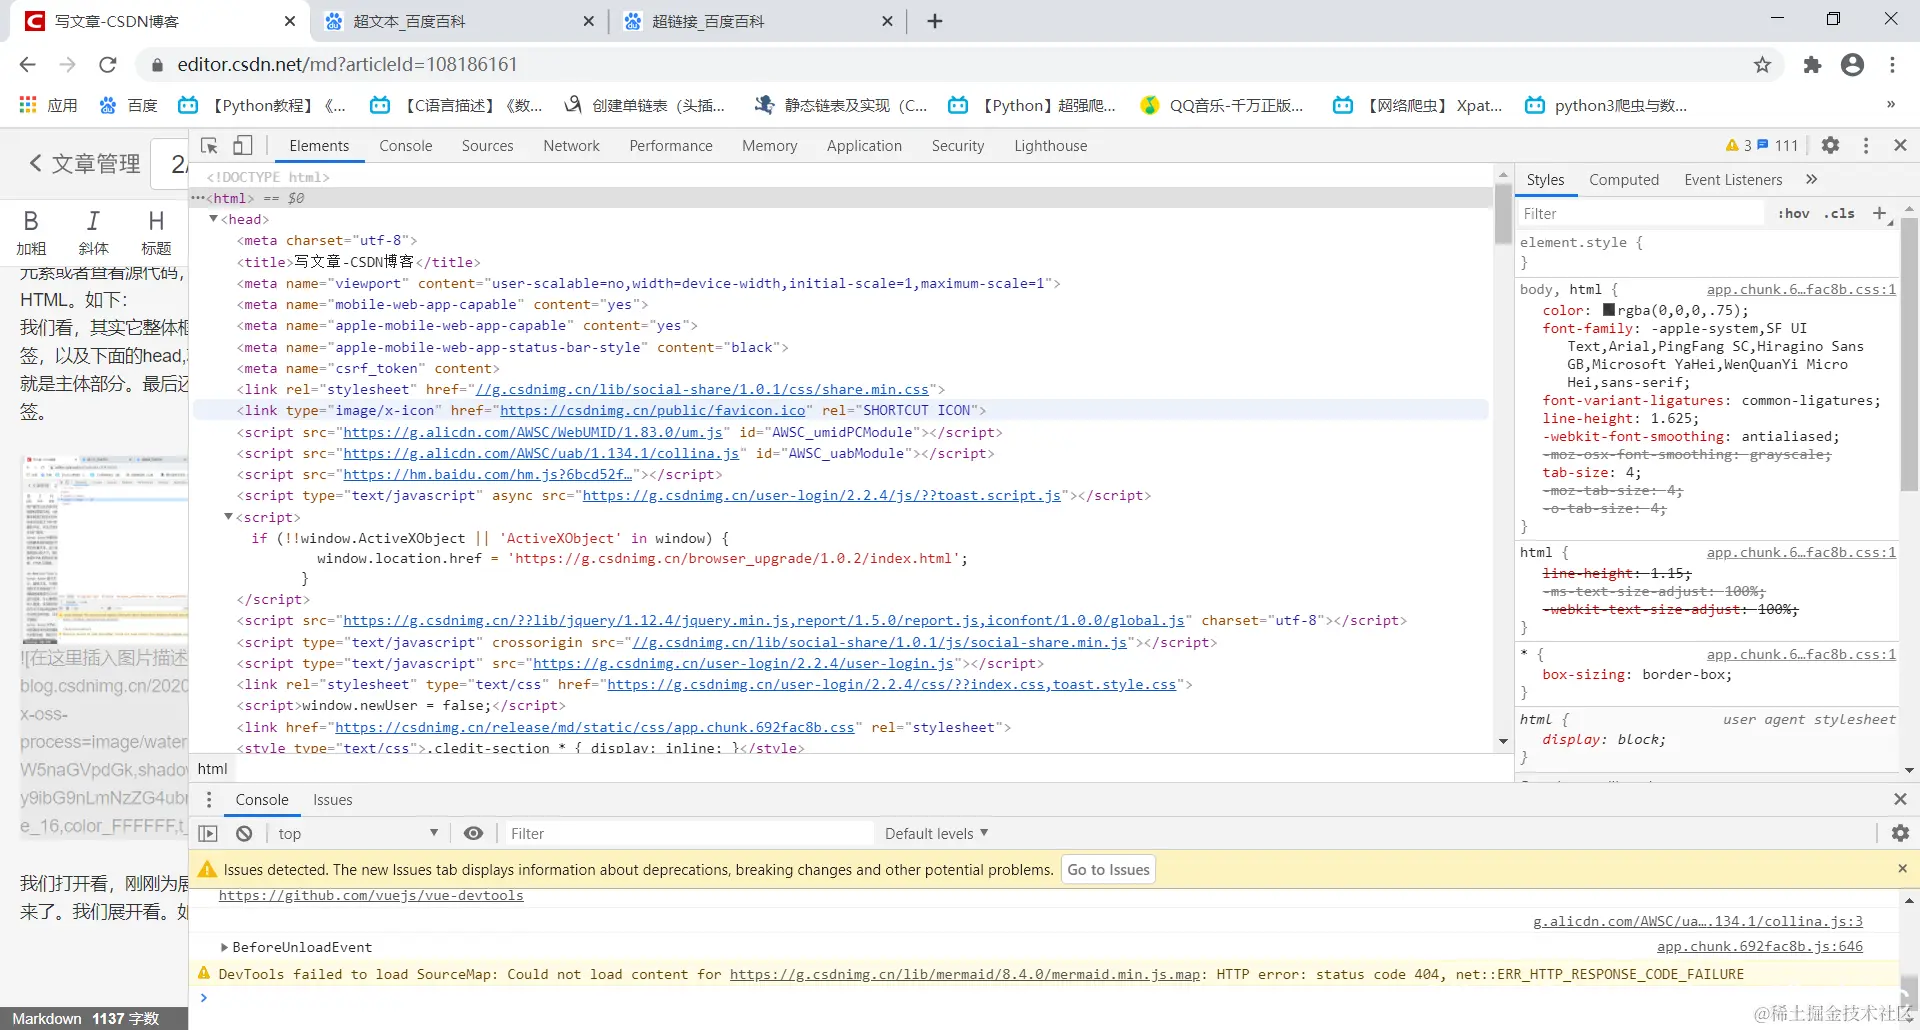The image size is (1920, 1030).
Task: Collapse the script element node
Action: point(228,516)
